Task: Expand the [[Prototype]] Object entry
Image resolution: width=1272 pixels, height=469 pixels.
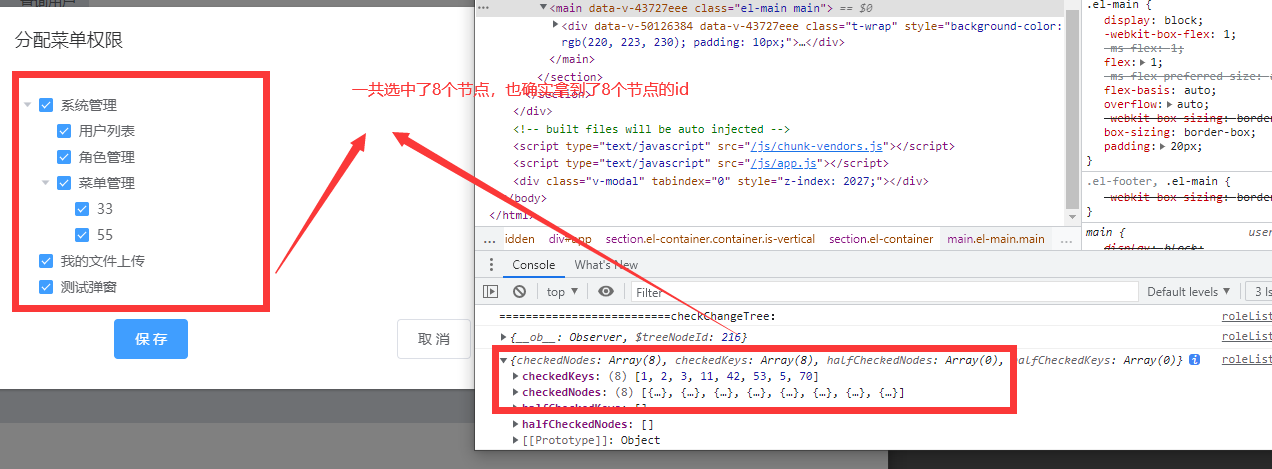Action: click(x=516, y=440)
